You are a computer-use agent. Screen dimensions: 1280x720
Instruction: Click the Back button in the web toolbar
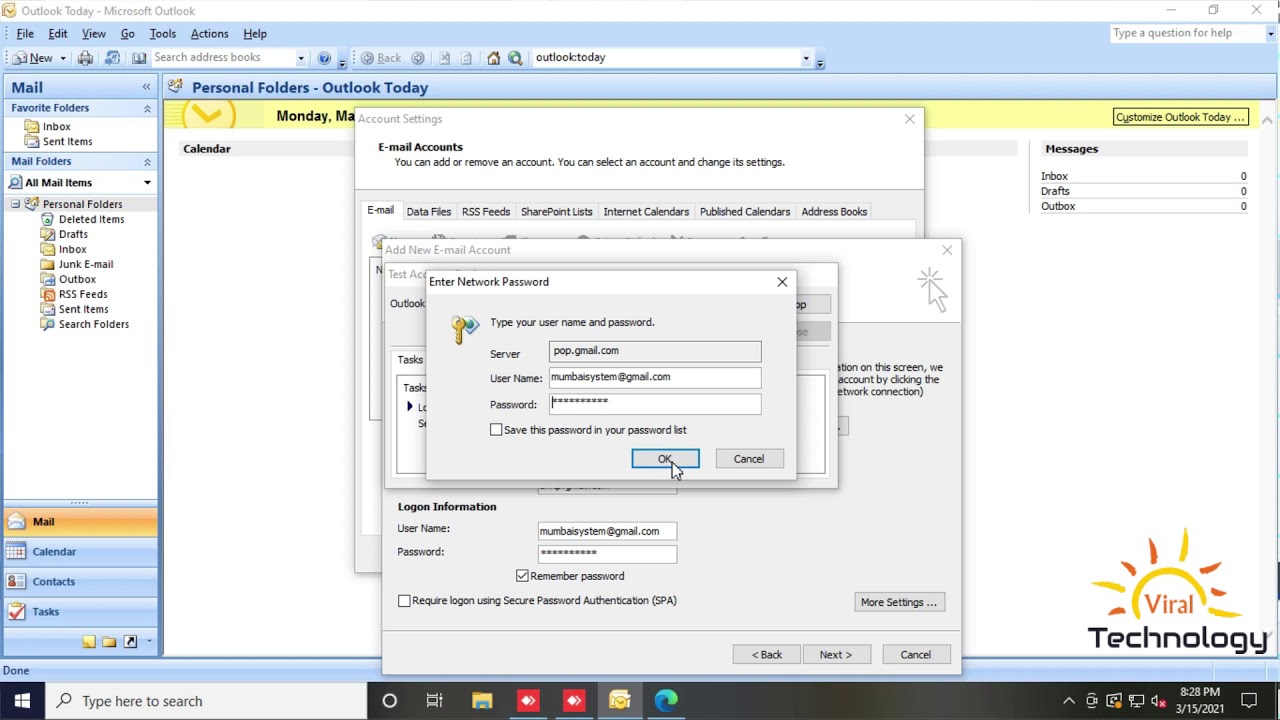click(381, 58)
